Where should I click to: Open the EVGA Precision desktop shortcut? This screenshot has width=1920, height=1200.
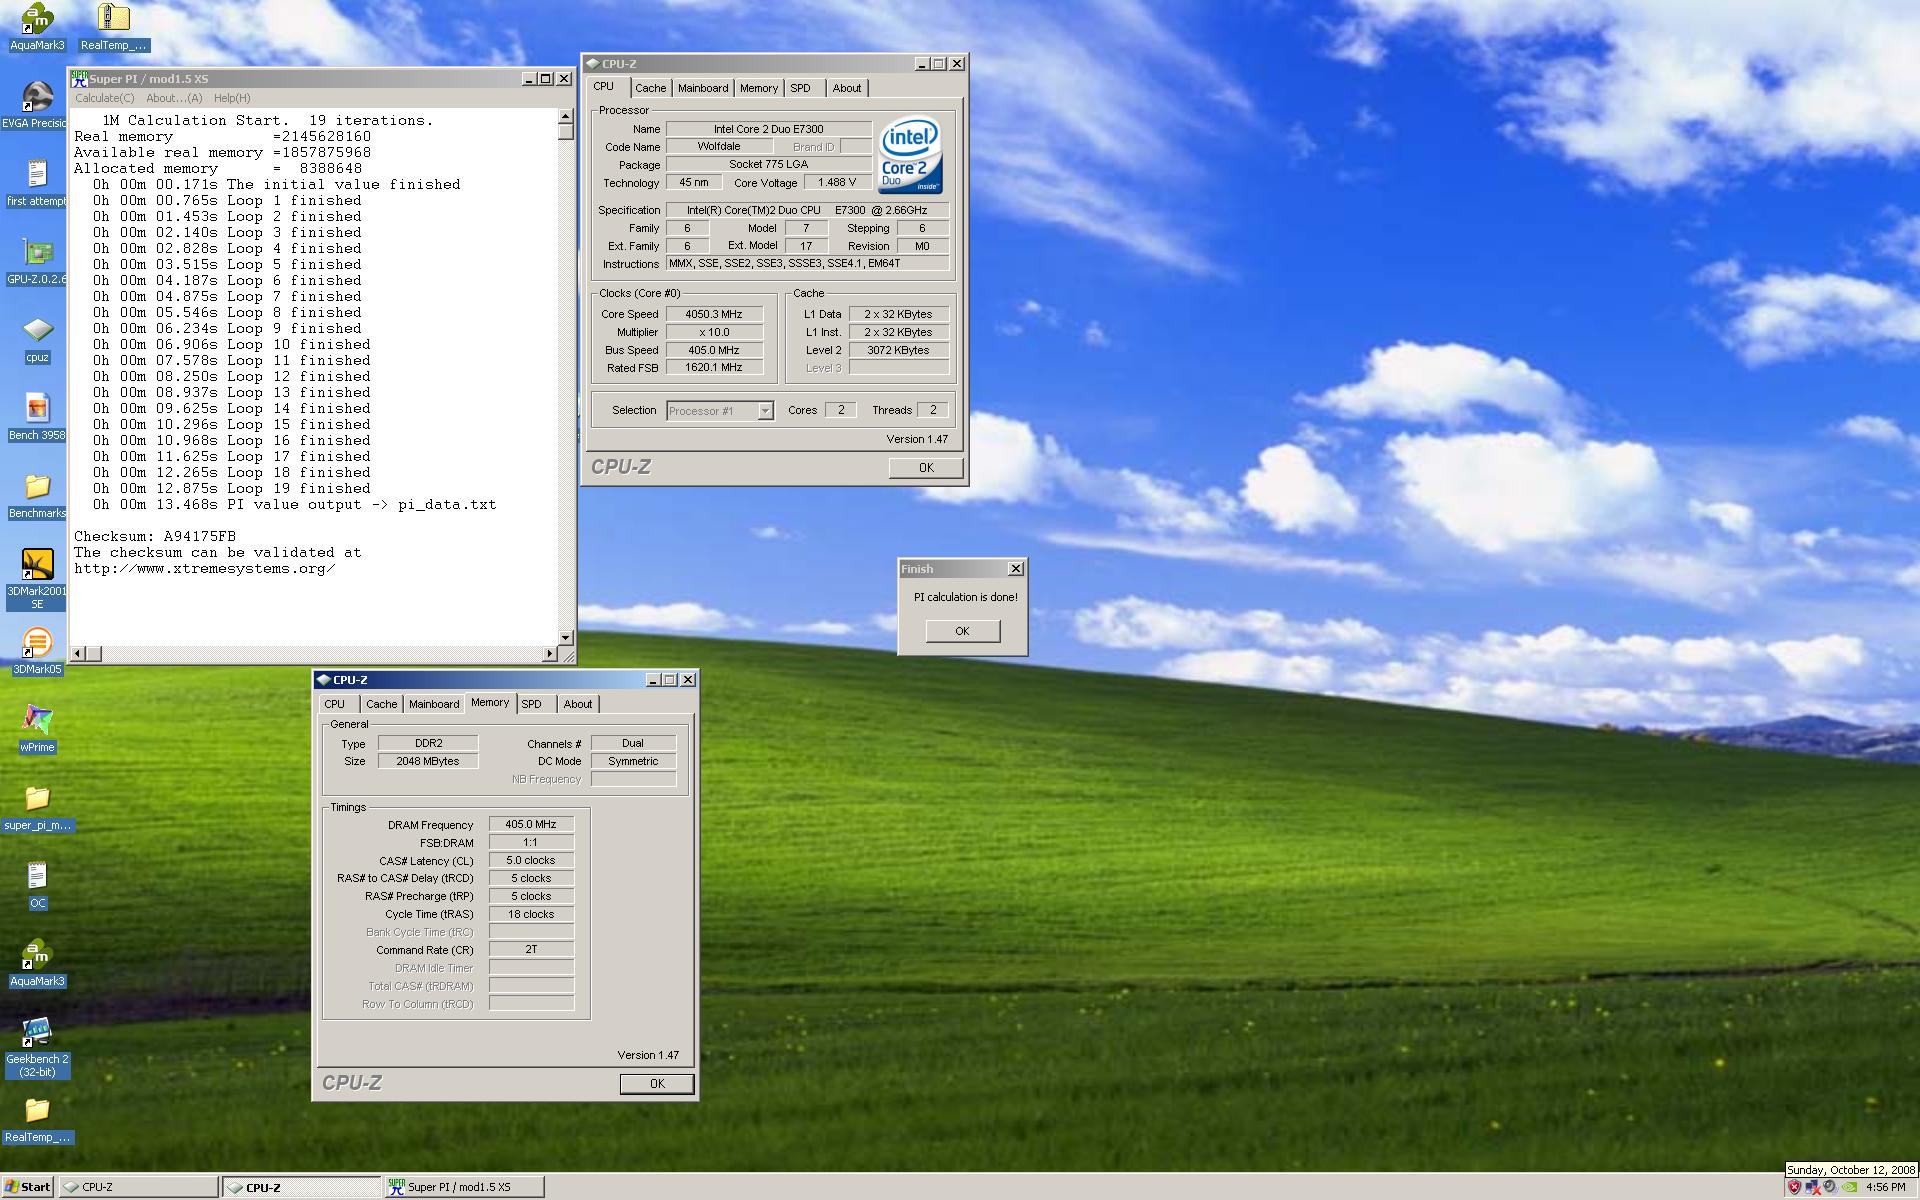[x=37, y=97]
